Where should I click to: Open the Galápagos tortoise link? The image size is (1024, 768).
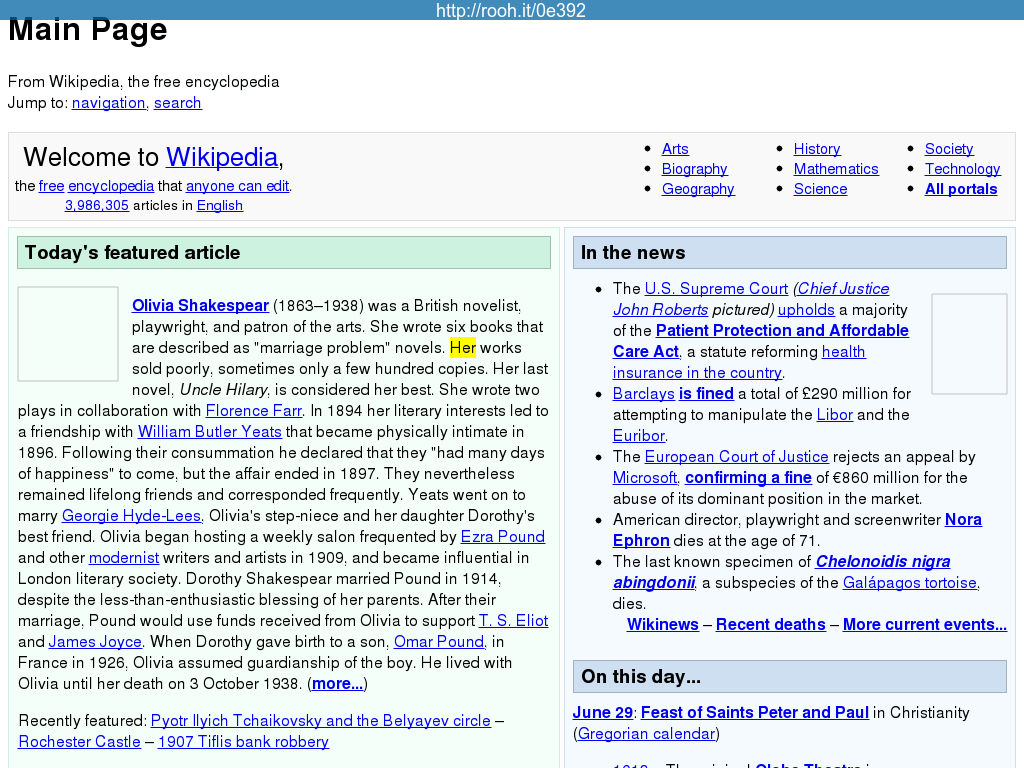[x=909, y=583]
